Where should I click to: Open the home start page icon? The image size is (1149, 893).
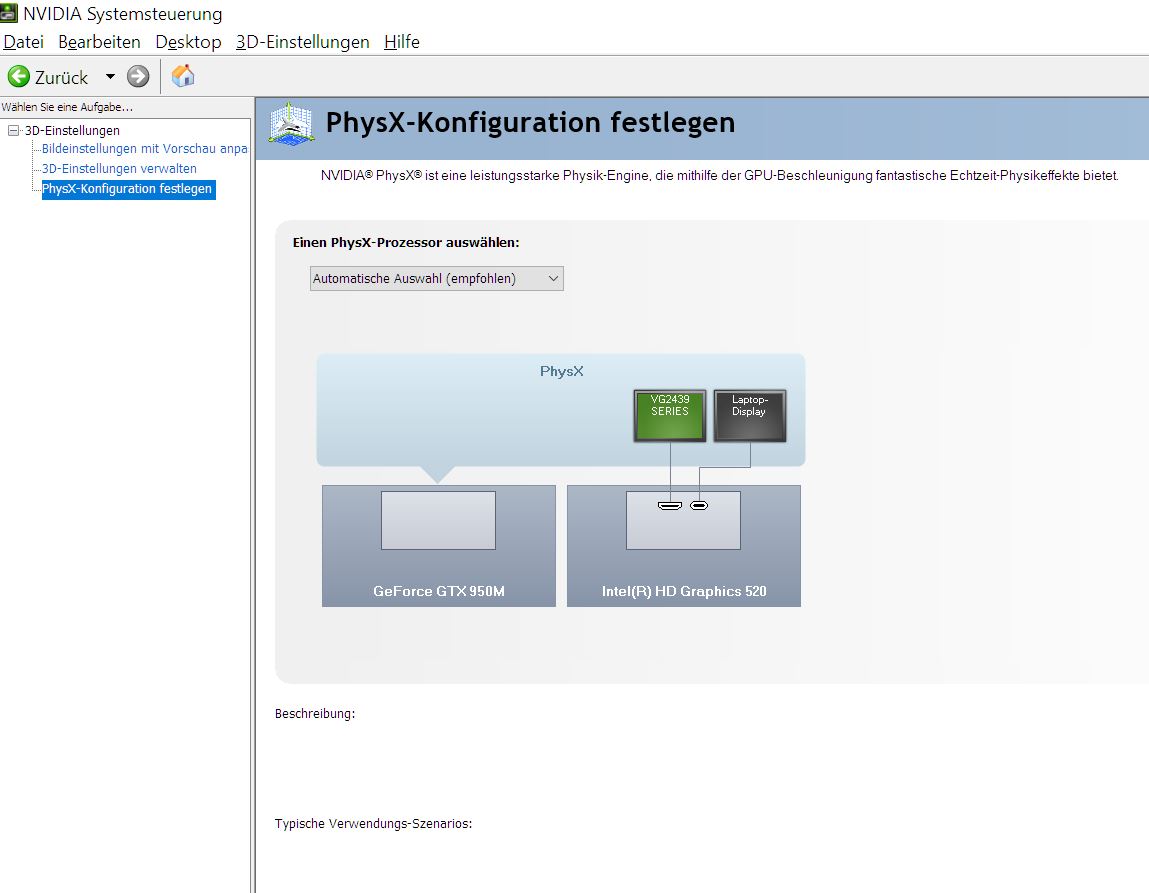tap(183, 76)
